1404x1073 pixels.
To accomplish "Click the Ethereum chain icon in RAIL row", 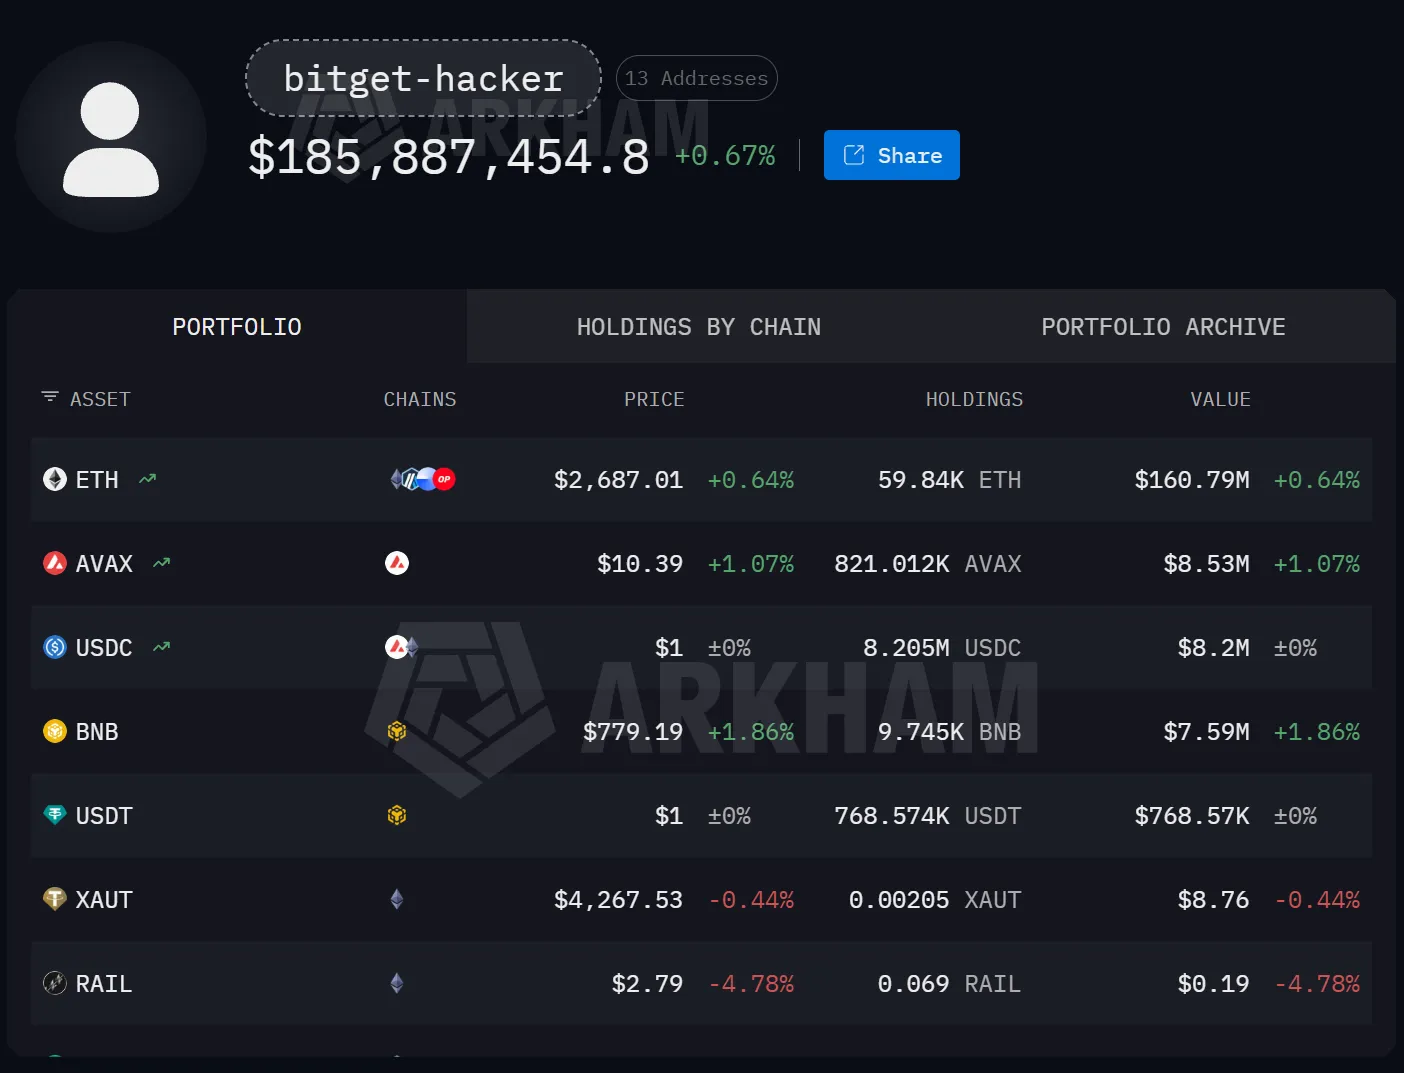I will [x=397, y=984].
